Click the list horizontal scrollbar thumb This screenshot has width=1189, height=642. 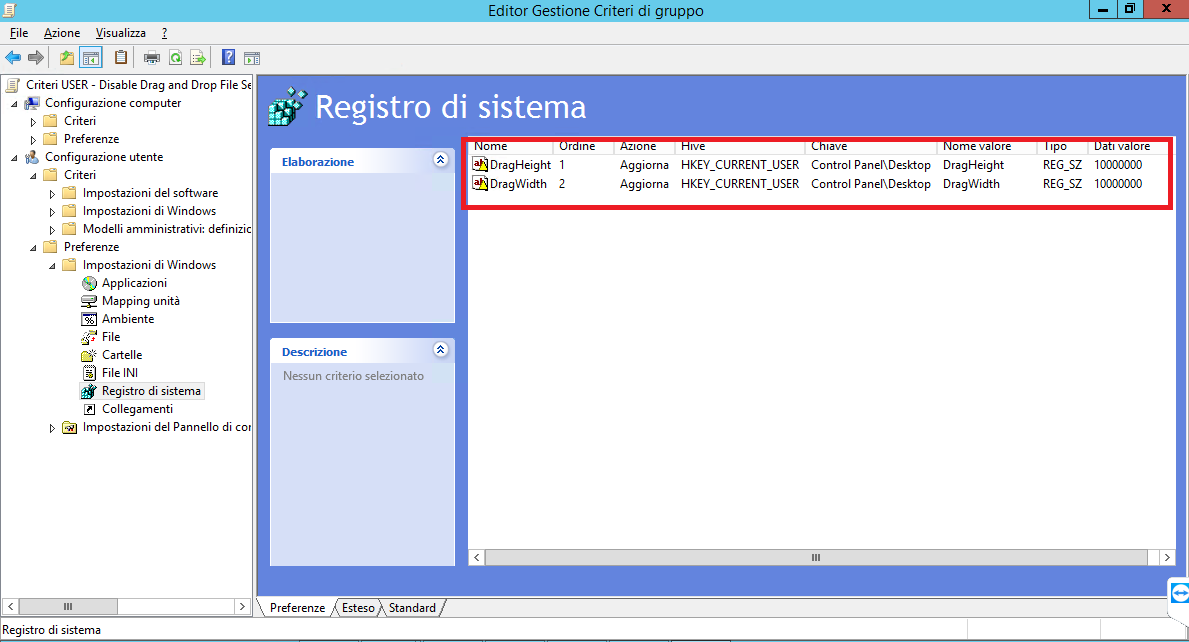[816, 557]
